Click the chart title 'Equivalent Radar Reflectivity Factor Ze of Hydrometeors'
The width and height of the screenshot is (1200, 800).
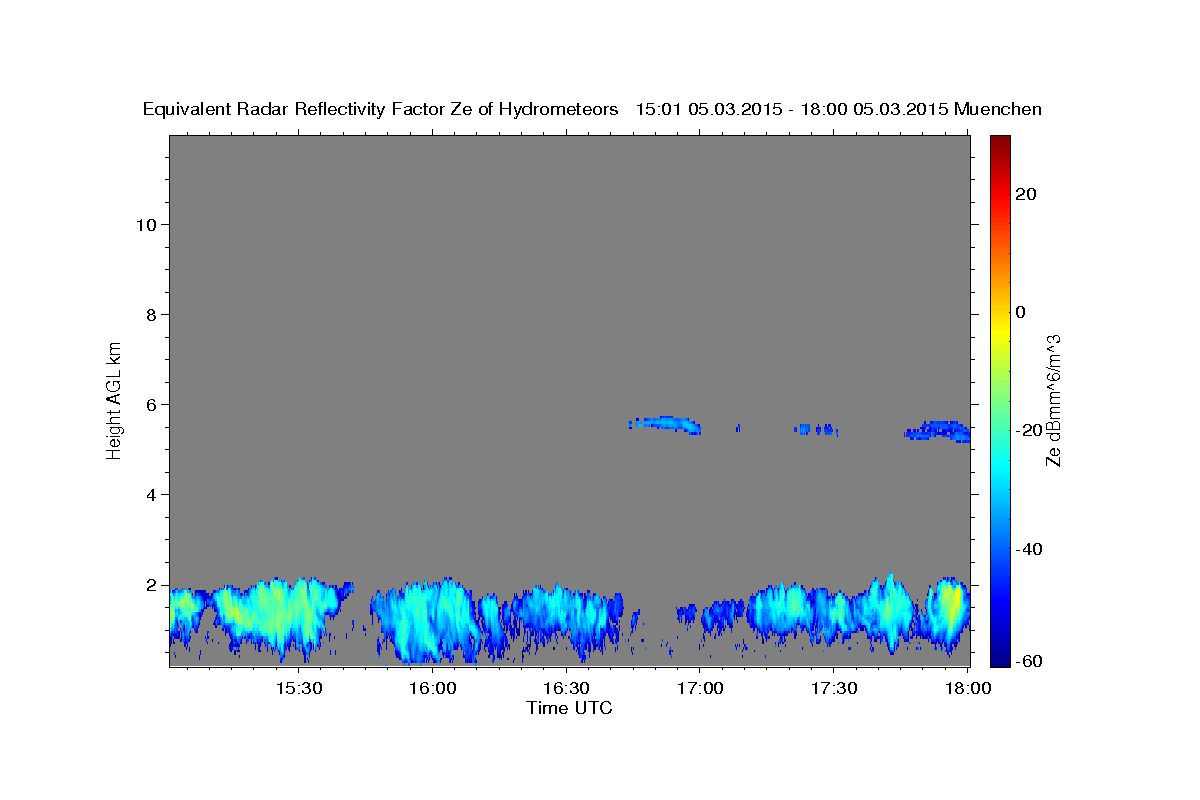[x=381, y=109]
